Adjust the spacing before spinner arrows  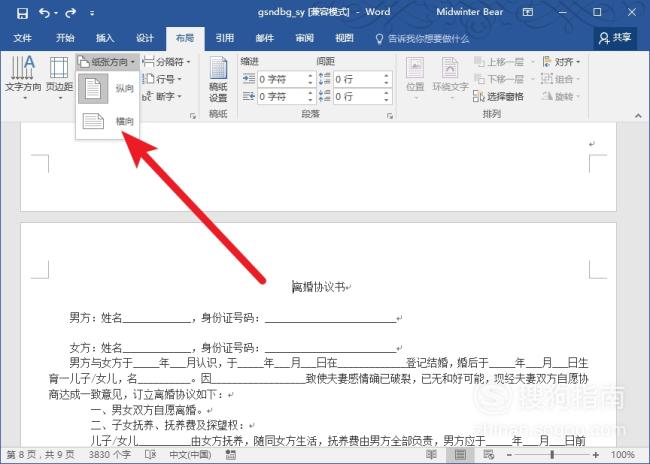point(386,79)
